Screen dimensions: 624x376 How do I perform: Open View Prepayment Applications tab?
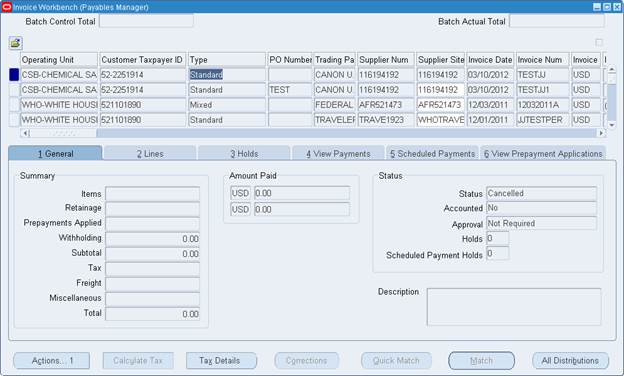click(x=543, y=154)
